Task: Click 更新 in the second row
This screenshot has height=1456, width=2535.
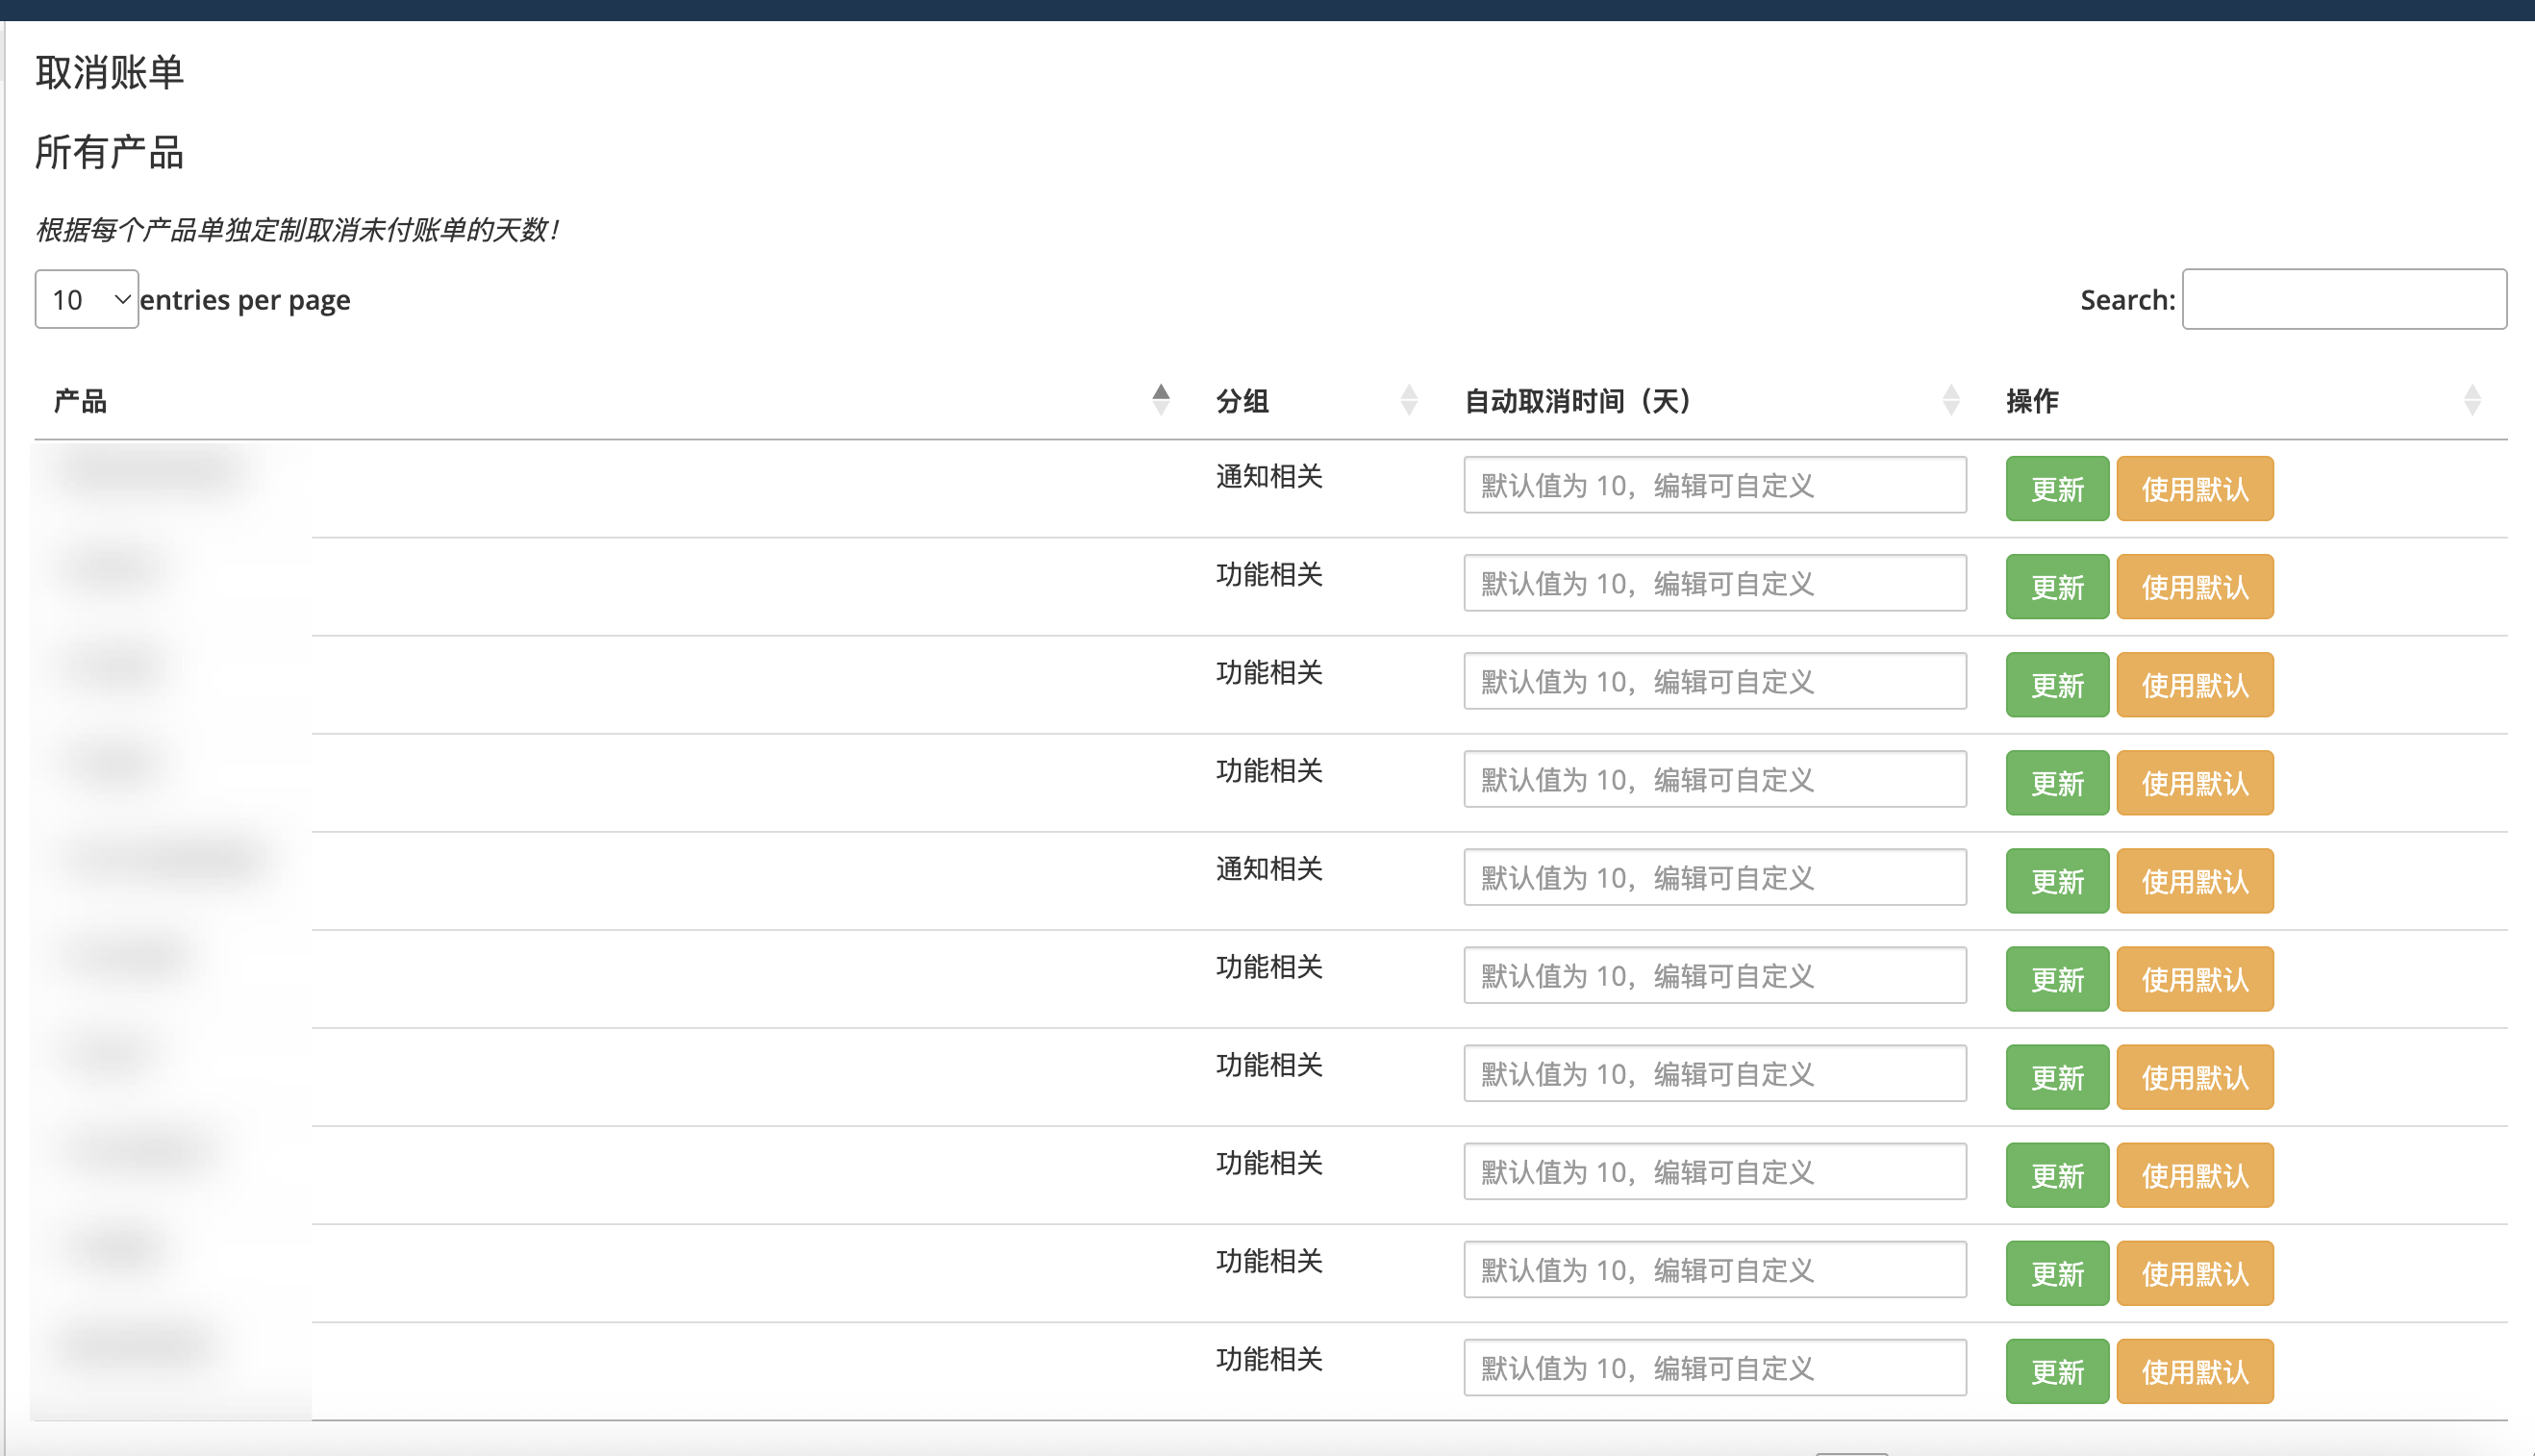Action: (x=2056, y=587)
